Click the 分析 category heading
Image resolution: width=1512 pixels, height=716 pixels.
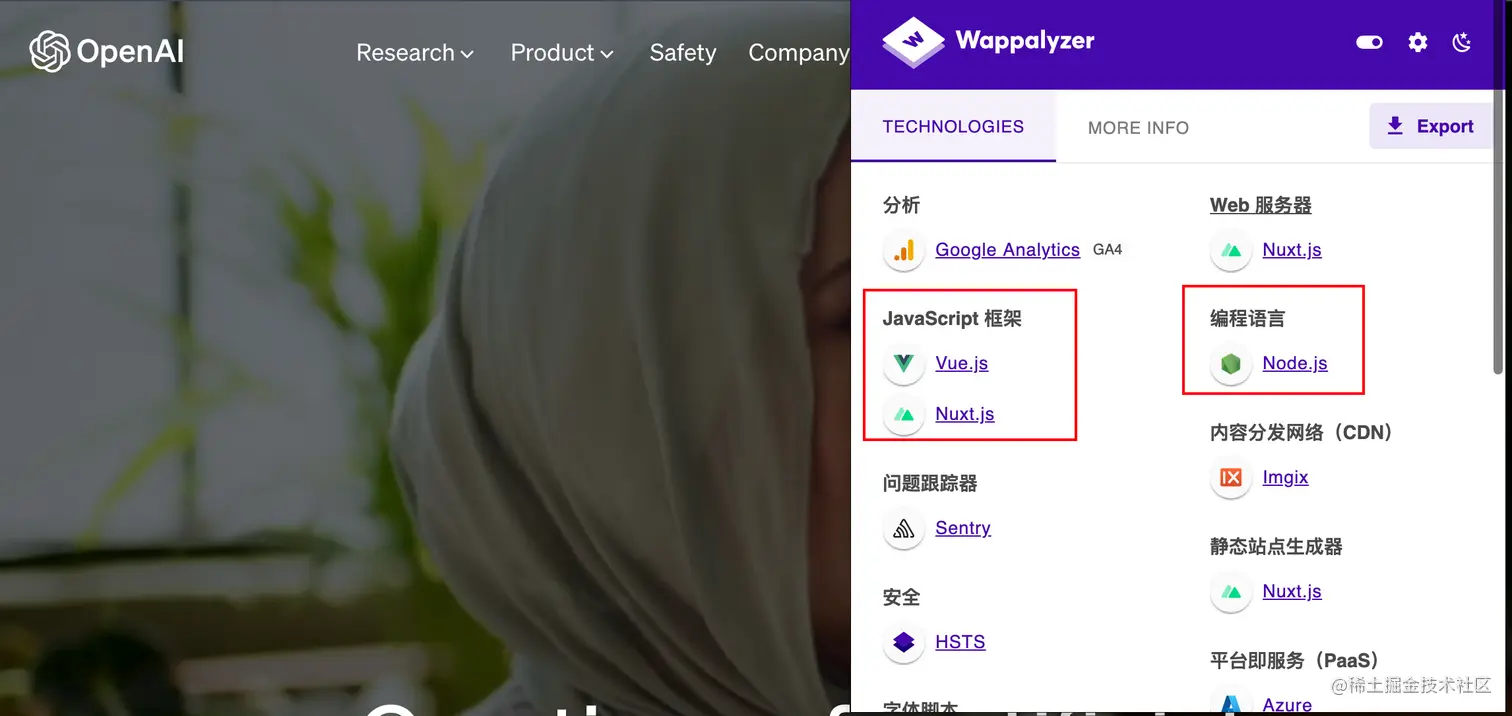[901, 205]
